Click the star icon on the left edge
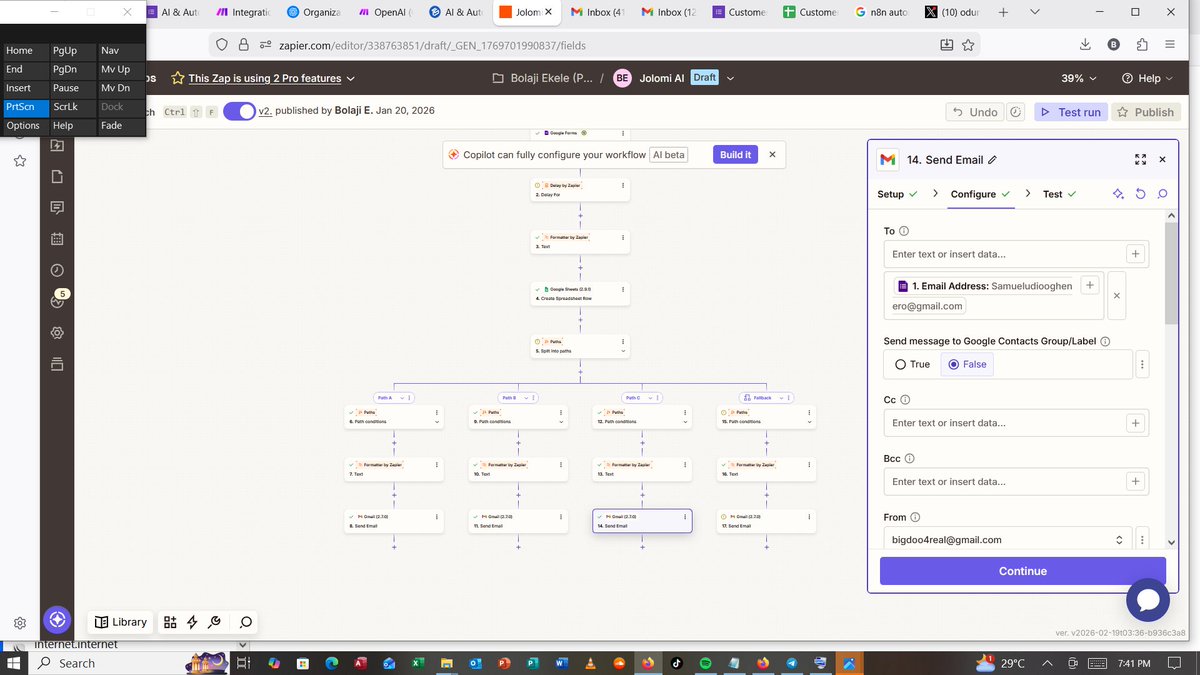 pyautogui.click(x=19, y=161)
